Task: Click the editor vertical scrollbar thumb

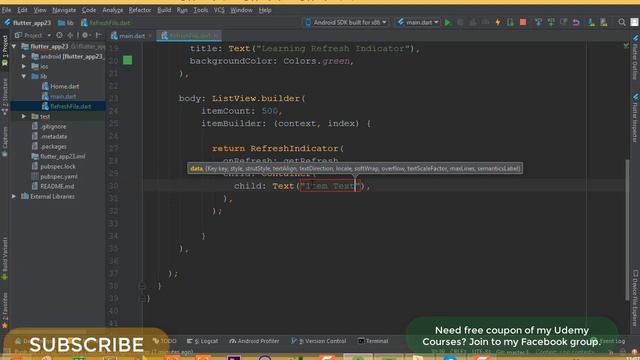Action: pyautogui.click(x=627, y=229)
